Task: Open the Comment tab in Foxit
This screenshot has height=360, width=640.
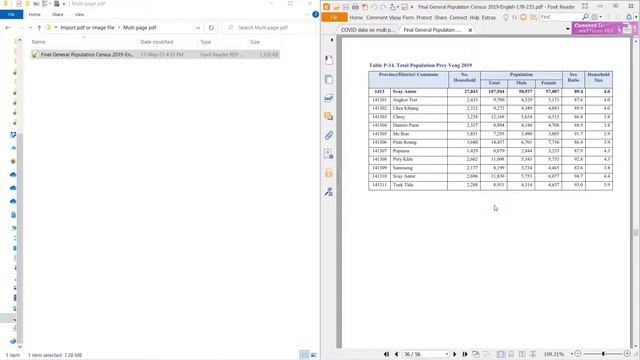Action: tap(377, 18)
